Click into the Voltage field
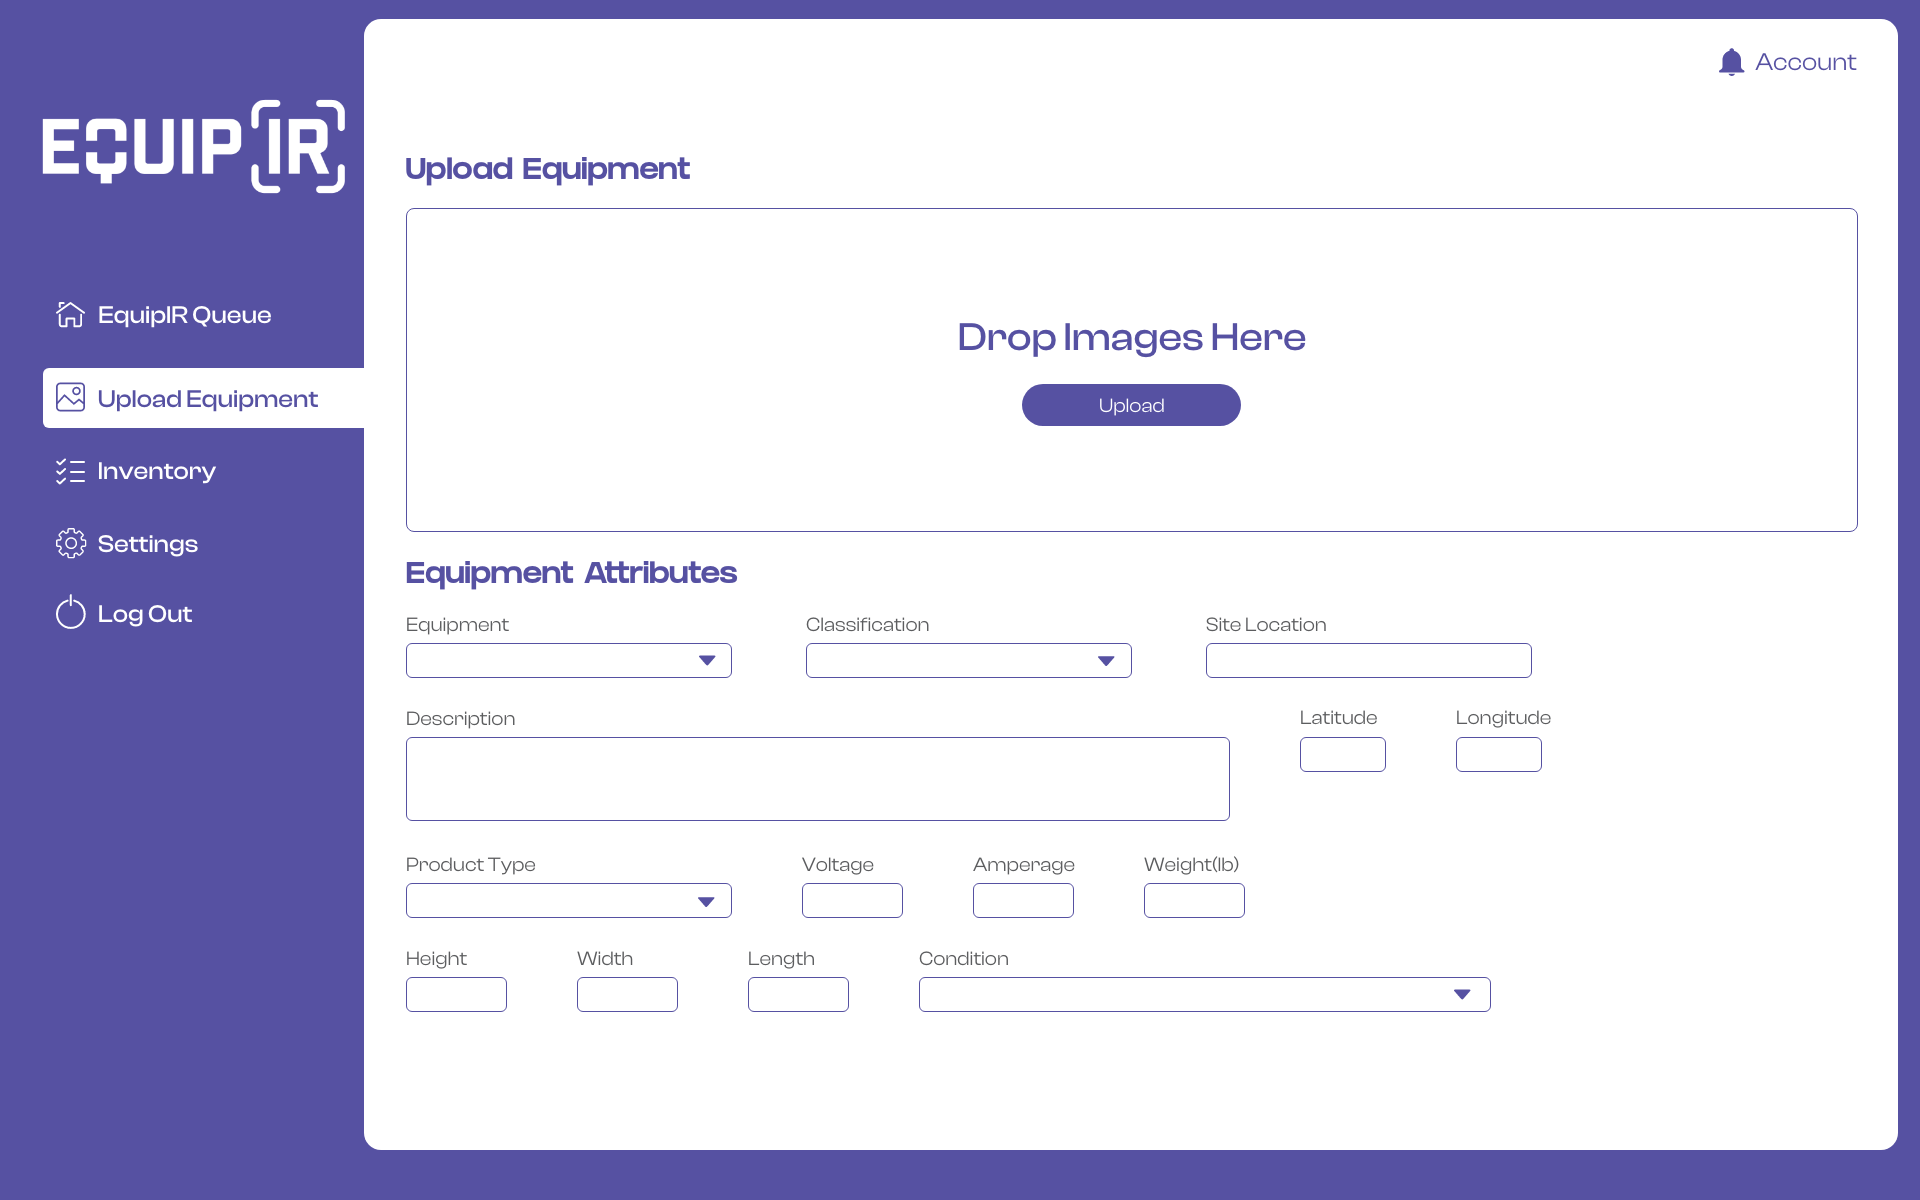1920x1200 pixels. pos(852,900)
